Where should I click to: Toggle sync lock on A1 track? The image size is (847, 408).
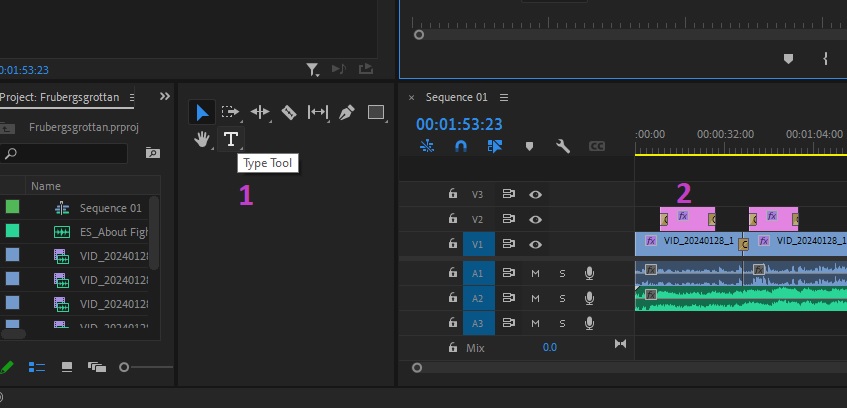(508, 273)
